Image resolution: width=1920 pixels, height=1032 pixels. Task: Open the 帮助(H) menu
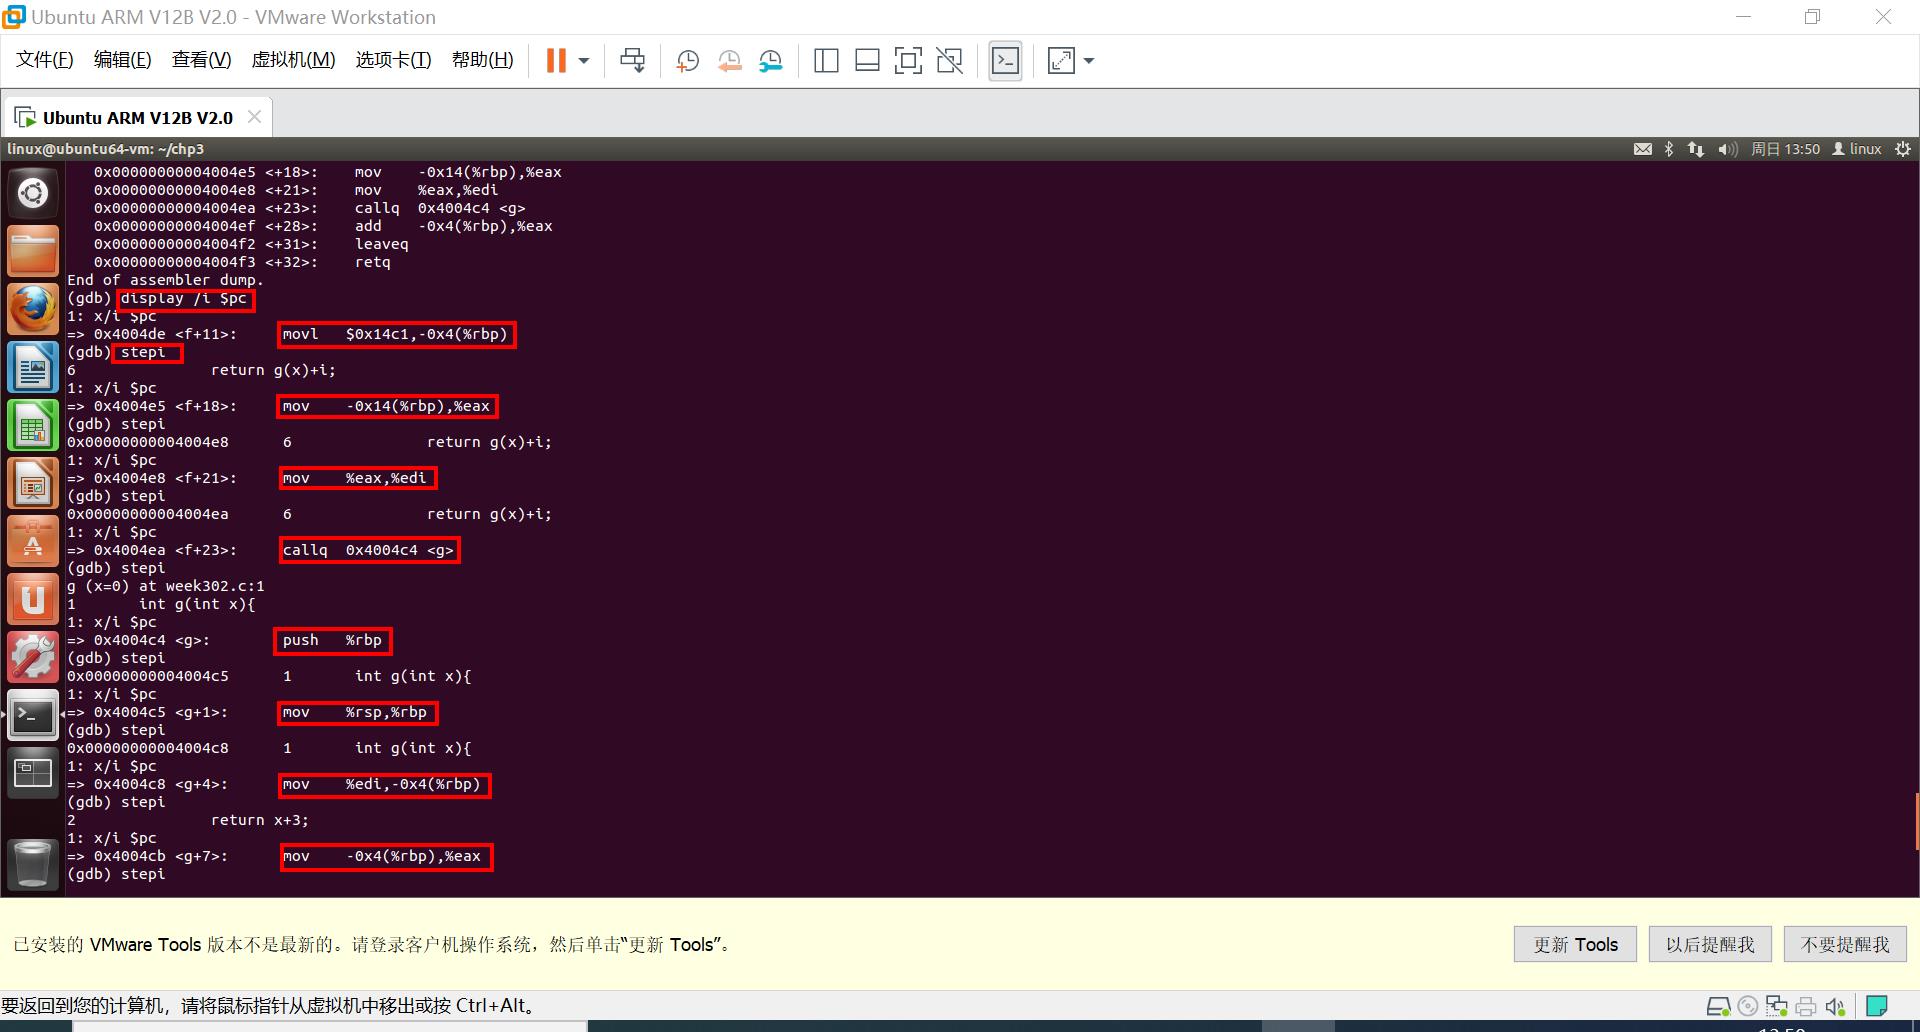482,60
